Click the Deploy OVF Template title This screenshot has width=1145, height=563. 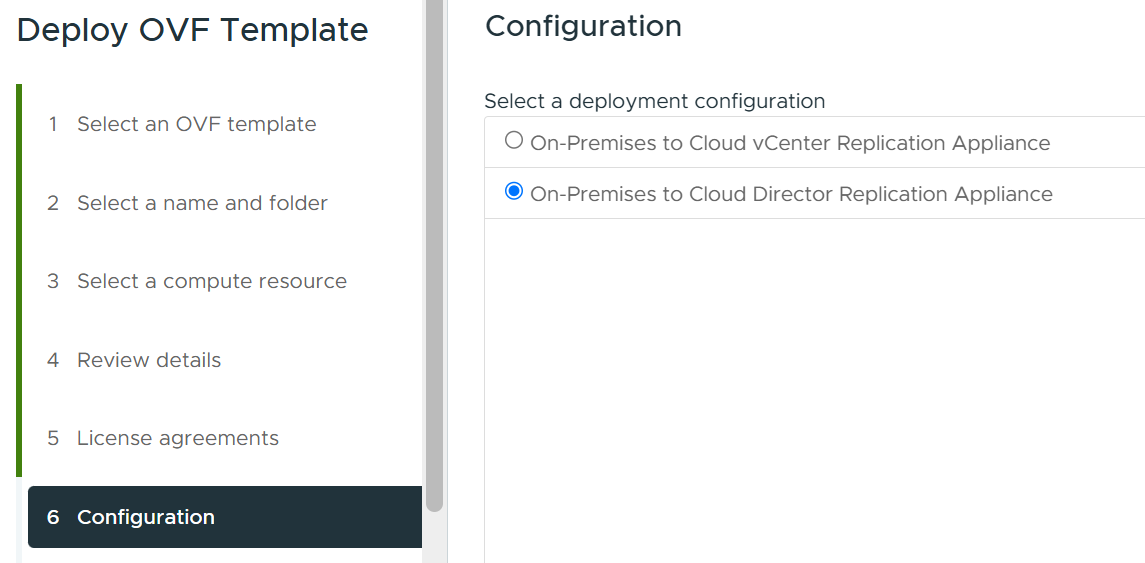192,31
